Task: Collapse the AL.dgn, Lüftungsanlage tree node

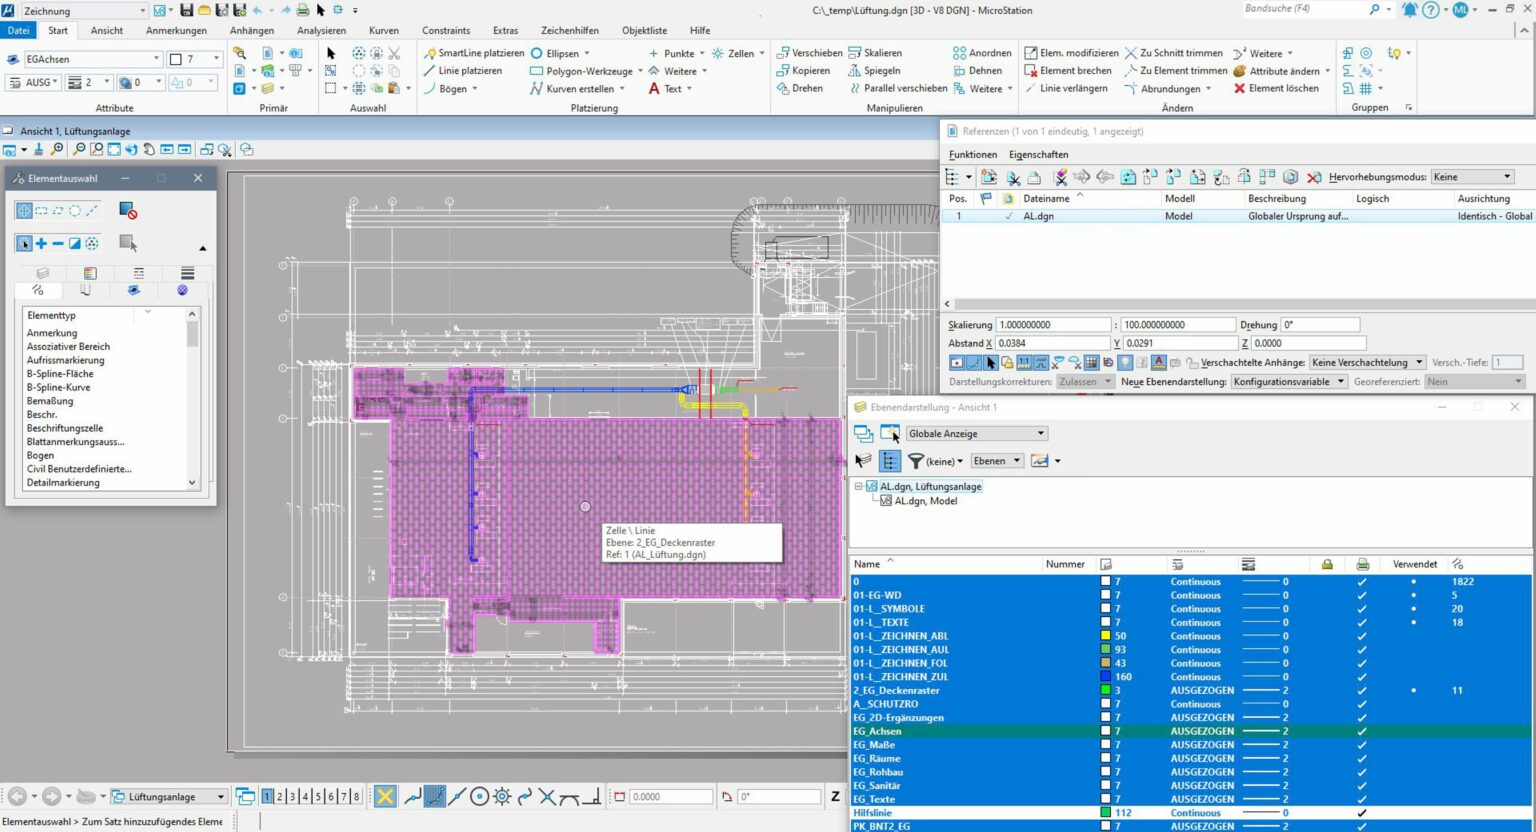Action: pos(858,486)
